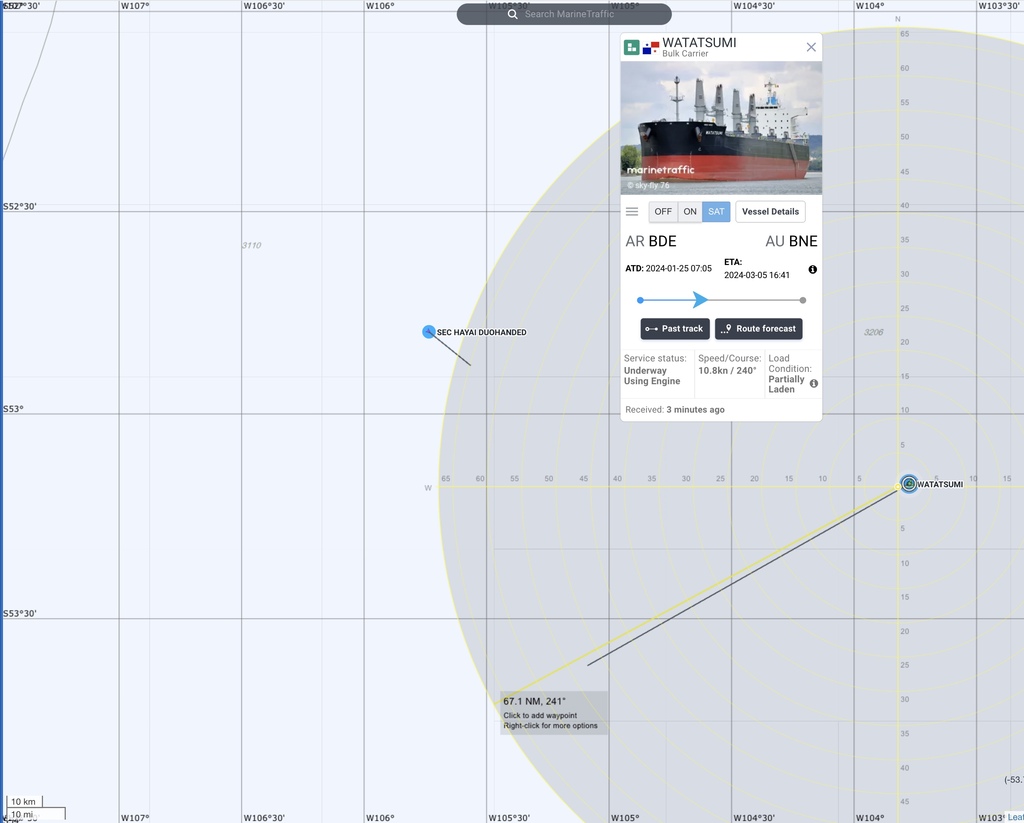
Task: Click the Received 3 minutes ago text
Action: [x=675, y=410]
